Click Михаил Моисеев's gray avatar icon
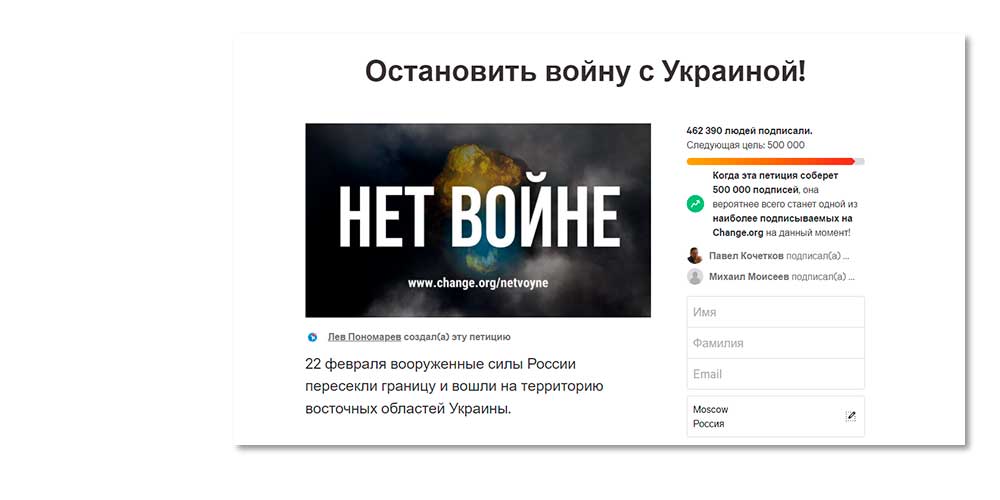 click(x=695, y=277)
